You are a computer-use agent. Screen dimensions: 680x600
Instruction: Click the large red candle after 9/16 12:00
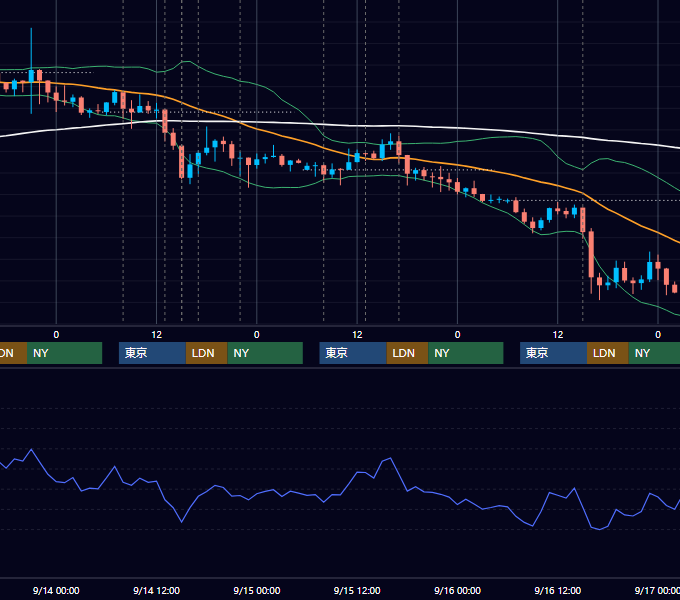591,254
